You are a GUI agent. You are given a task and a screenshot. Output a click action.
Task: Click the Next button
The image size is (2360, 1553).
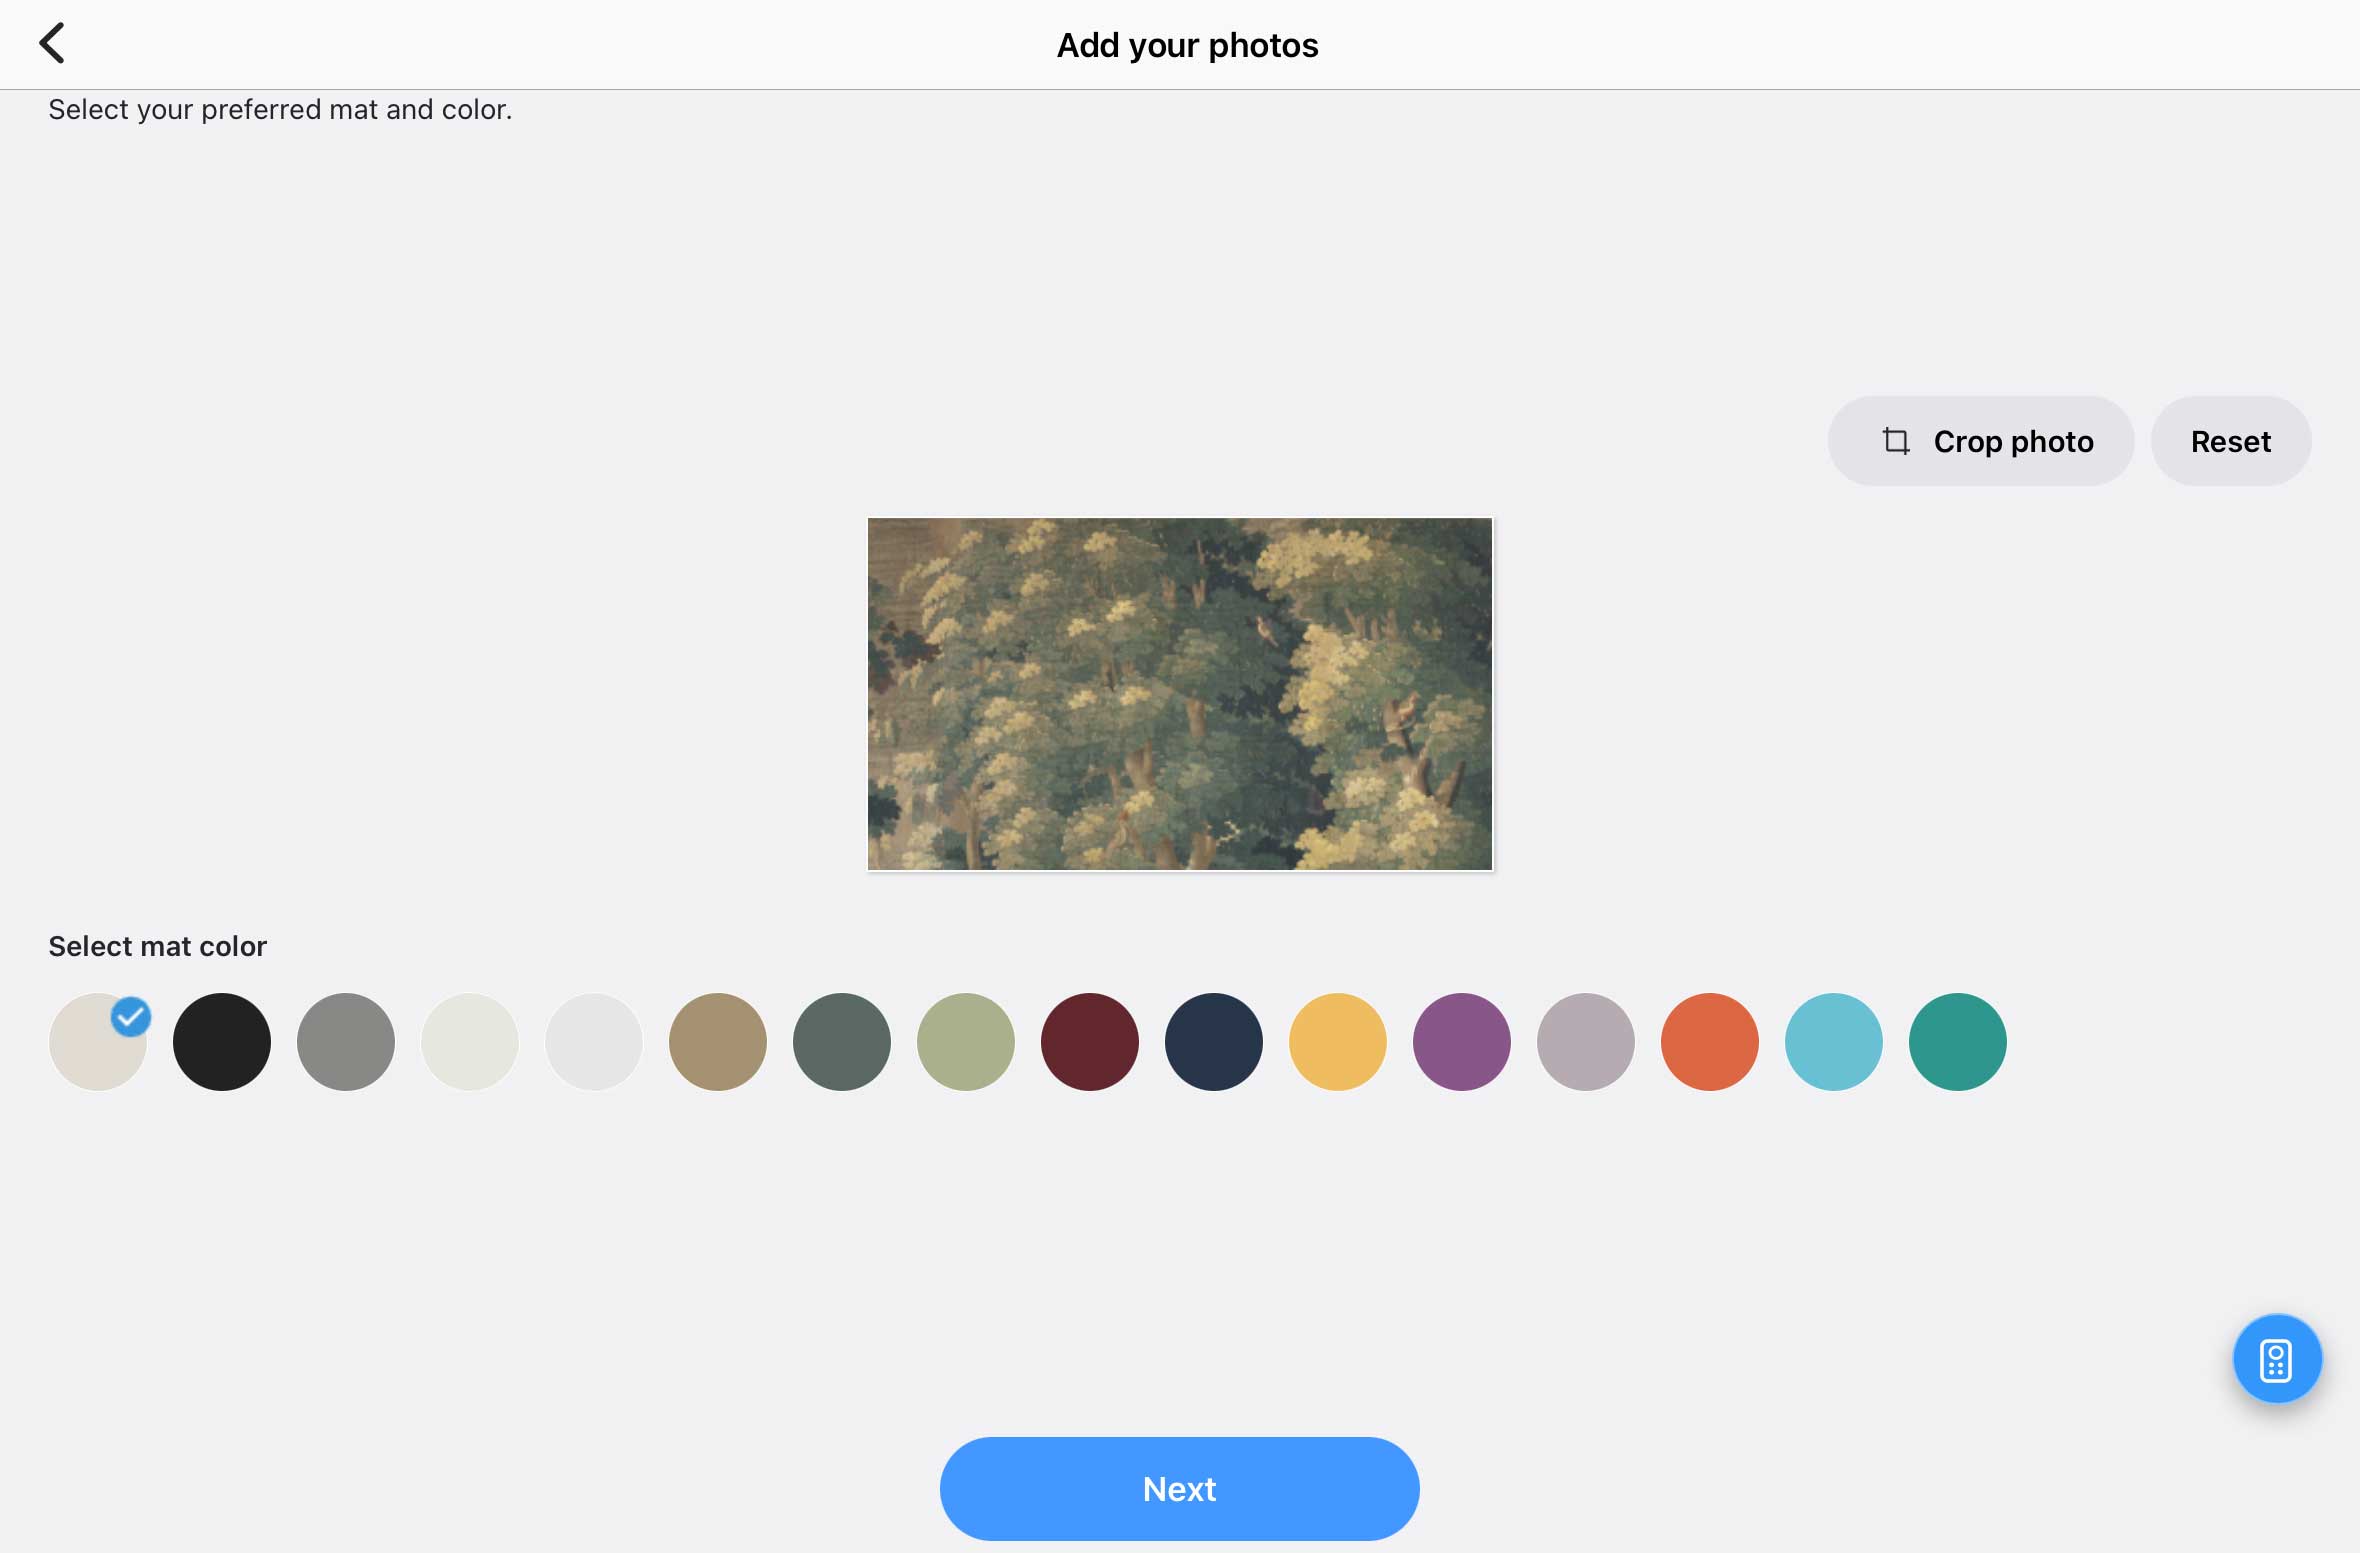(1179, 1488)
